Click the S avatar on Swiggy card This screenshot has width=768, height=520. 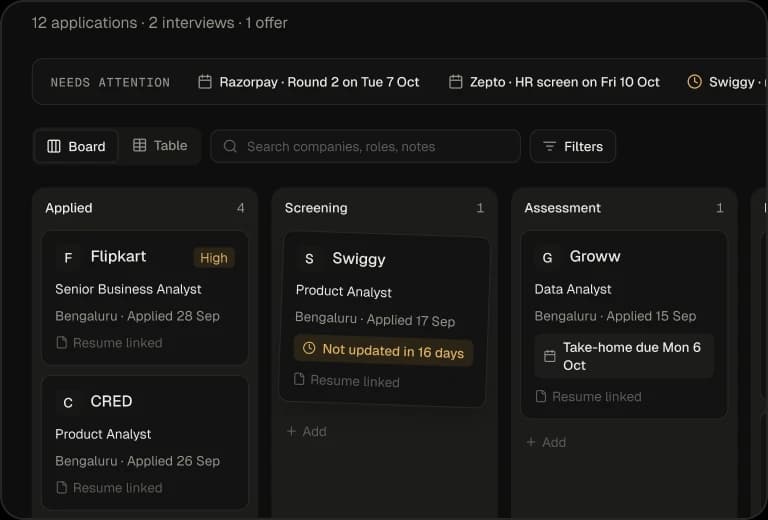click(309, 259)
